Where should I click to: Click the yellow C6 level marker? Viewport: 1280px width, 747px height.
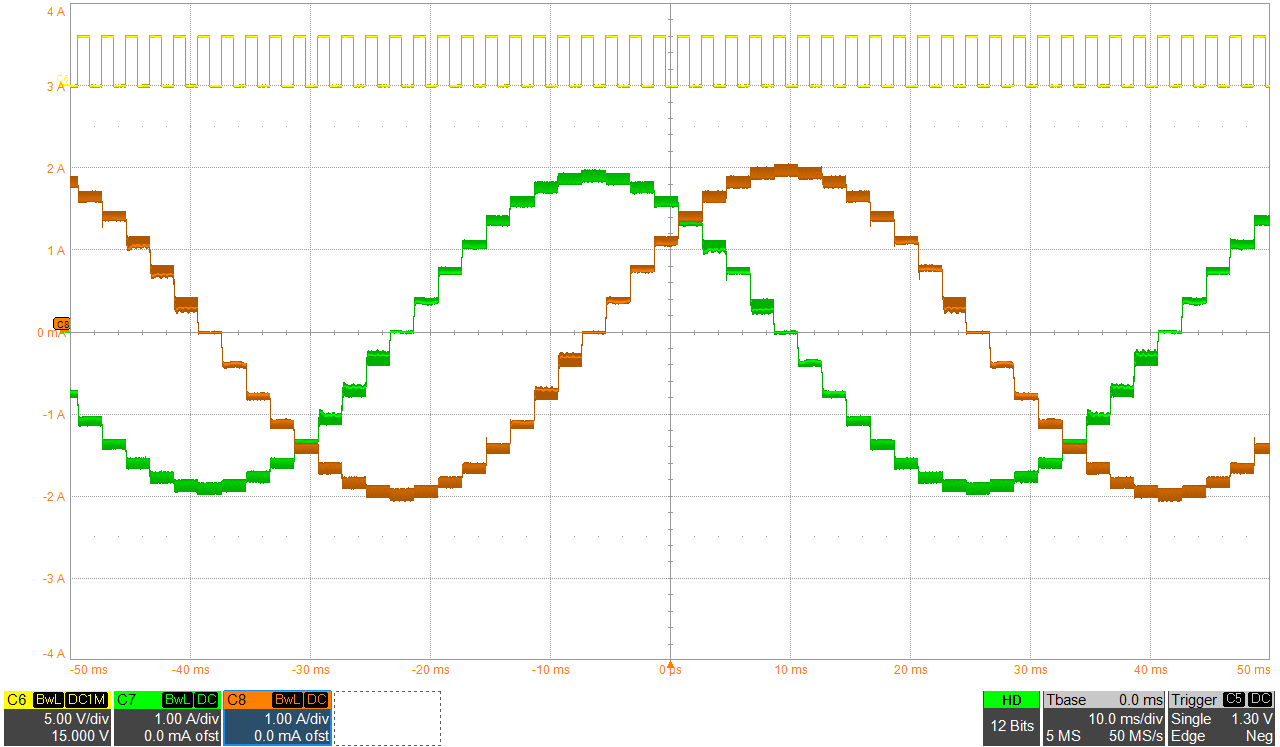click(x=63, y=81)
